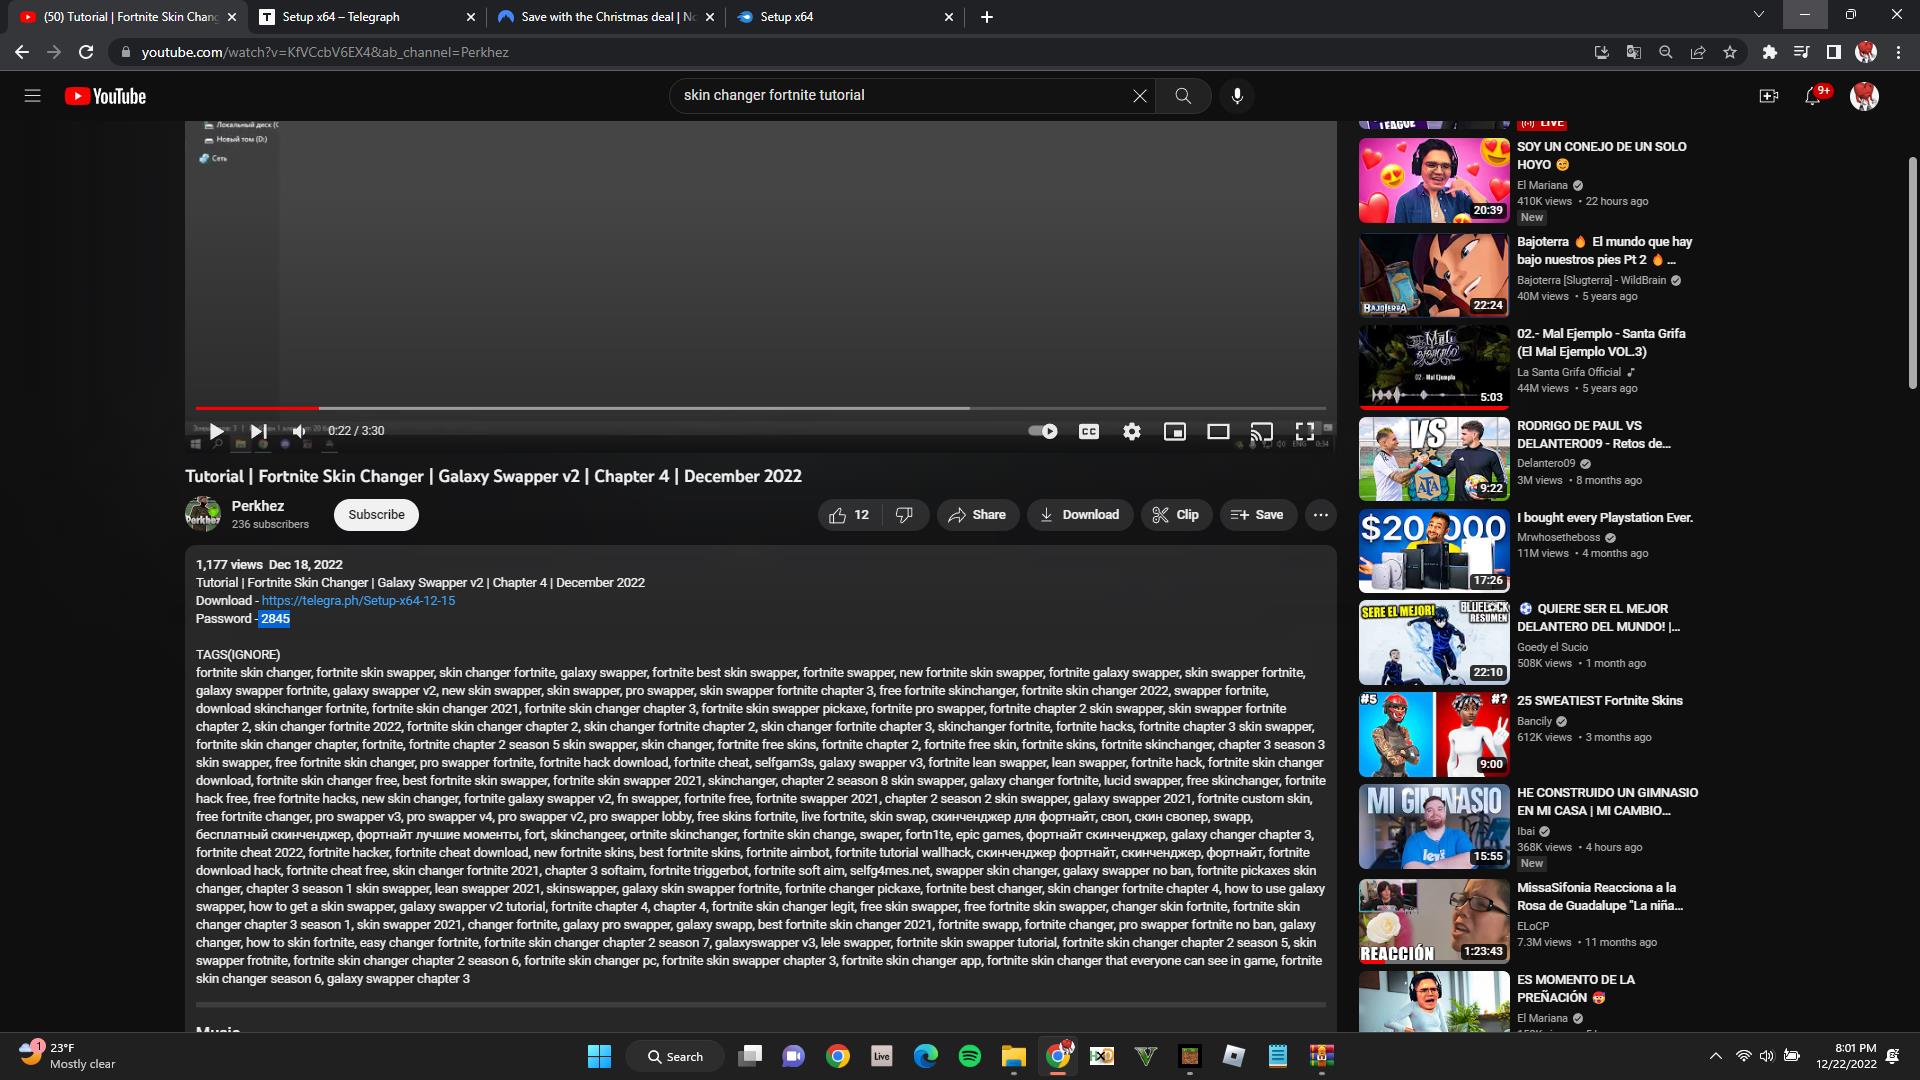The image size is (1920, 1080).
Task: Subscribe to Perkhez channel
Action: (376, 515)
